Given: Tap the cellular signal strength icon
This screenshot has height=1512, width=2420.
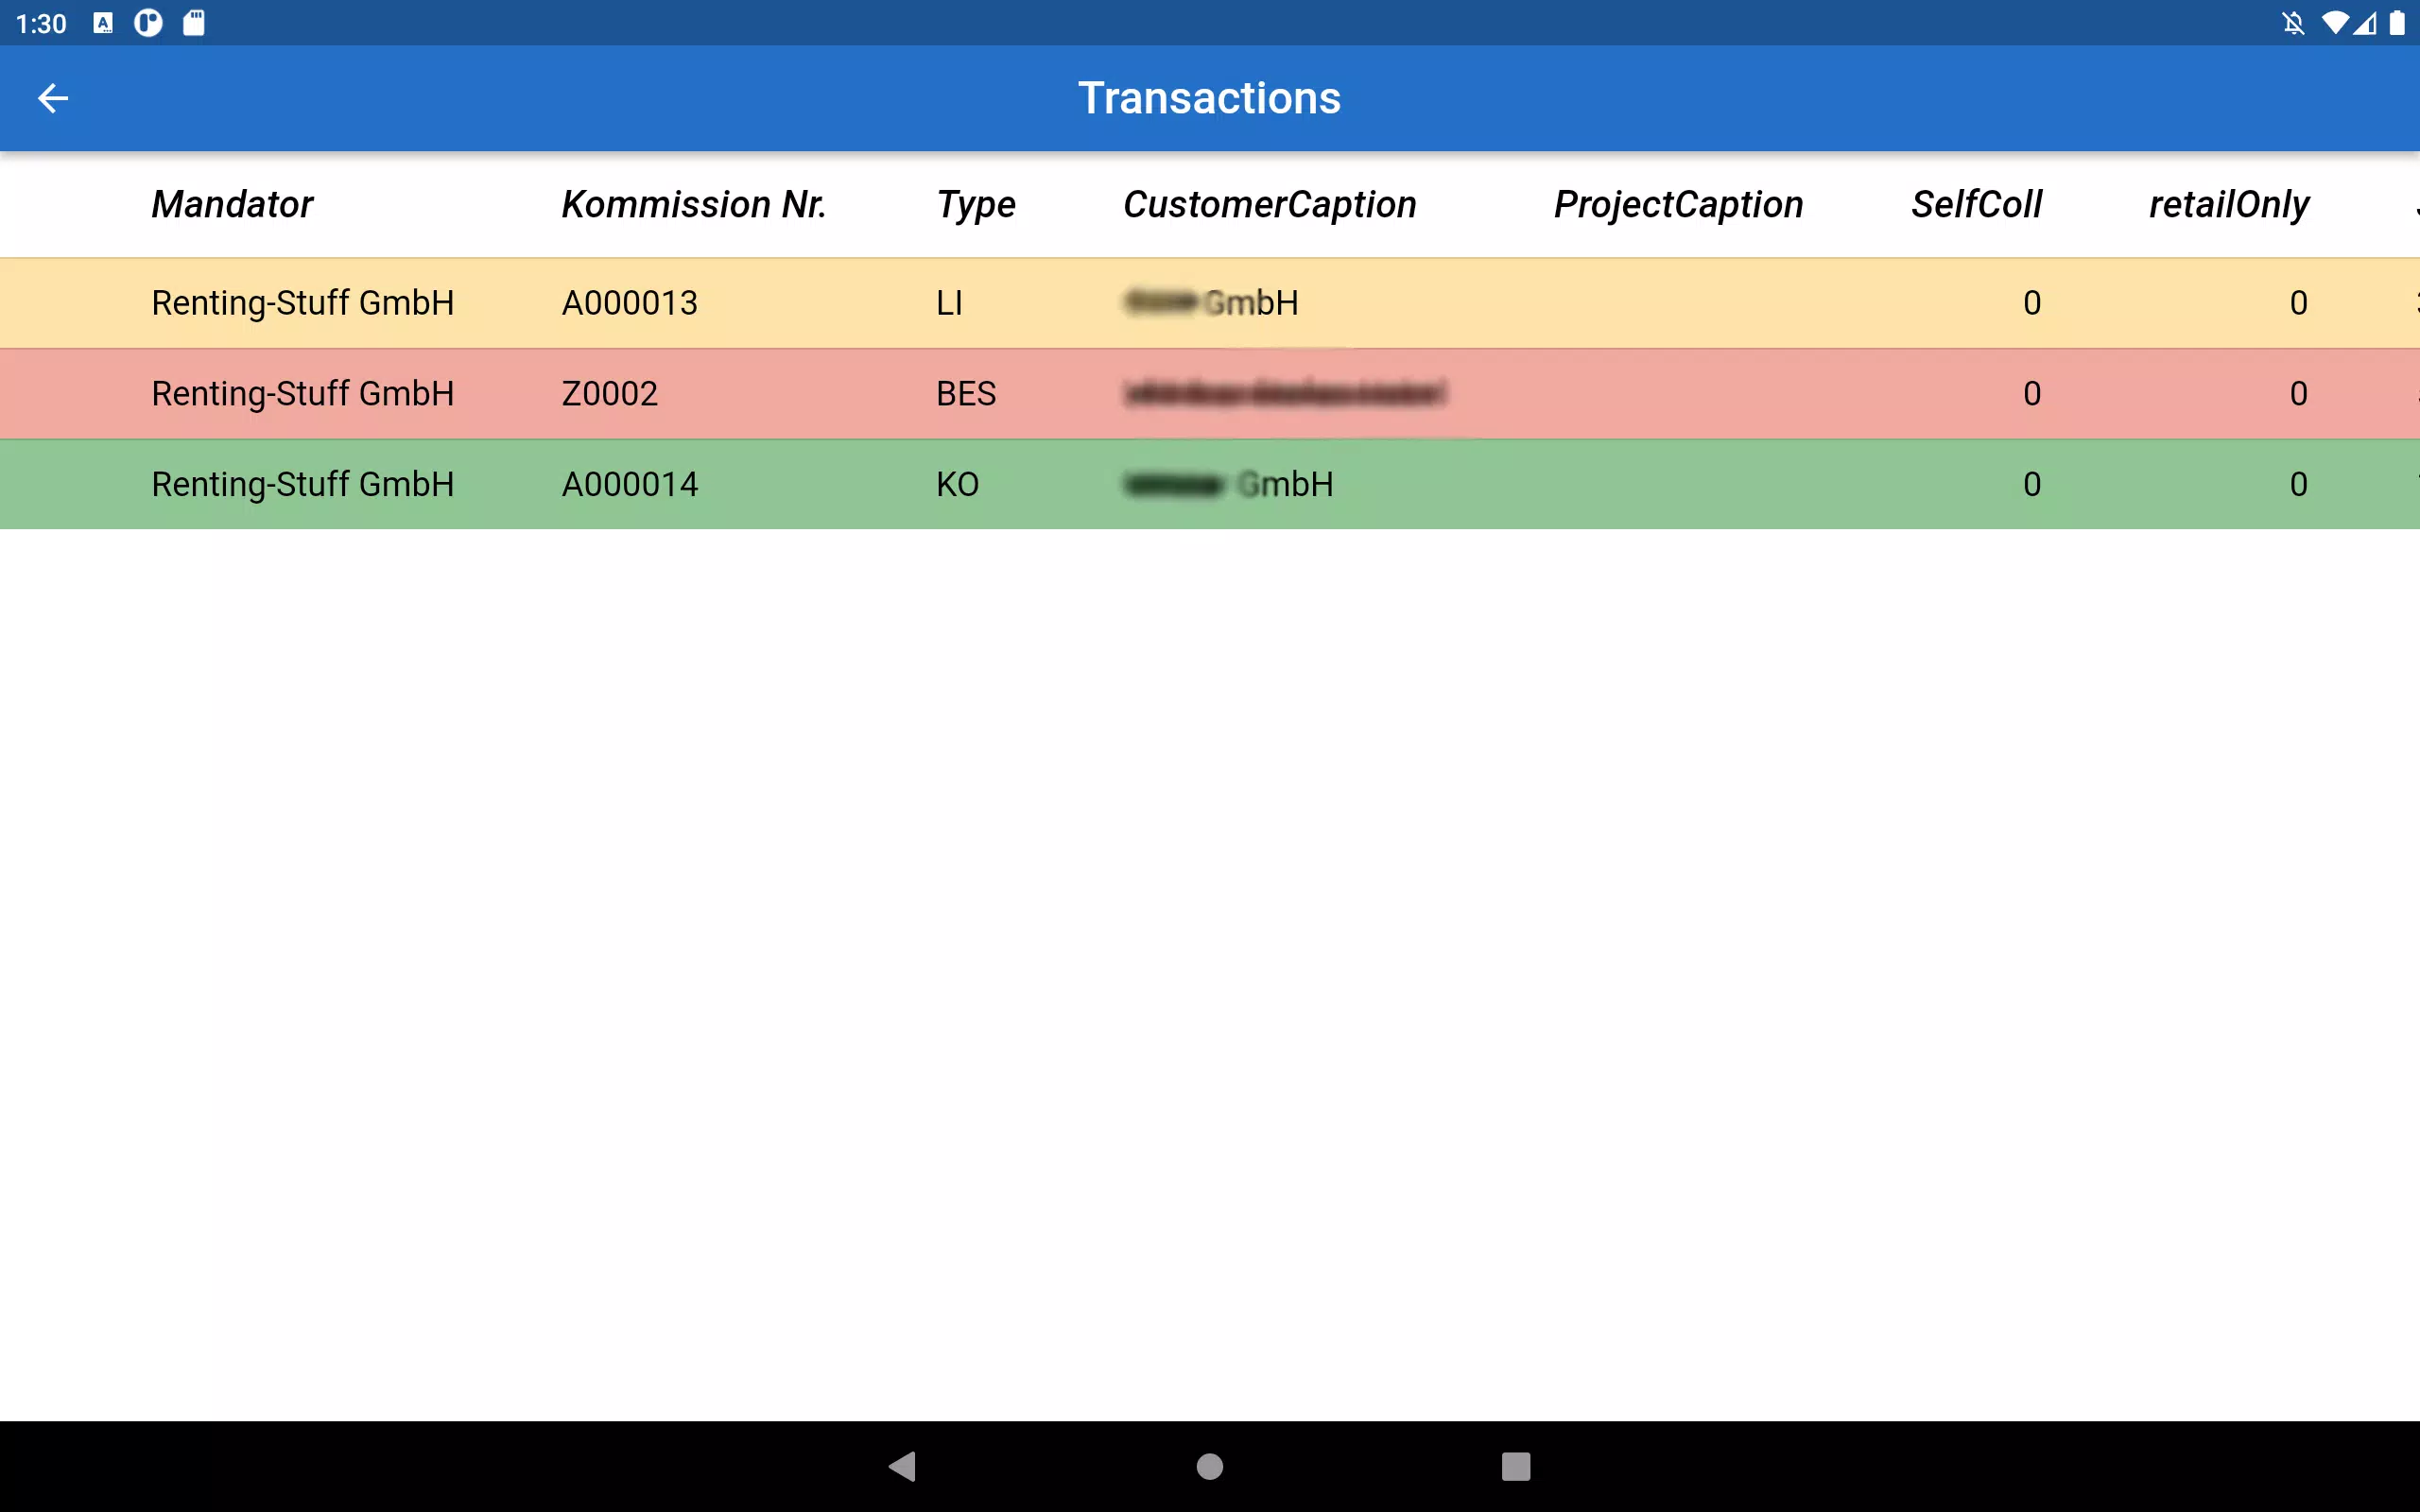Looking at the screenshot, I should point(2364,22).
